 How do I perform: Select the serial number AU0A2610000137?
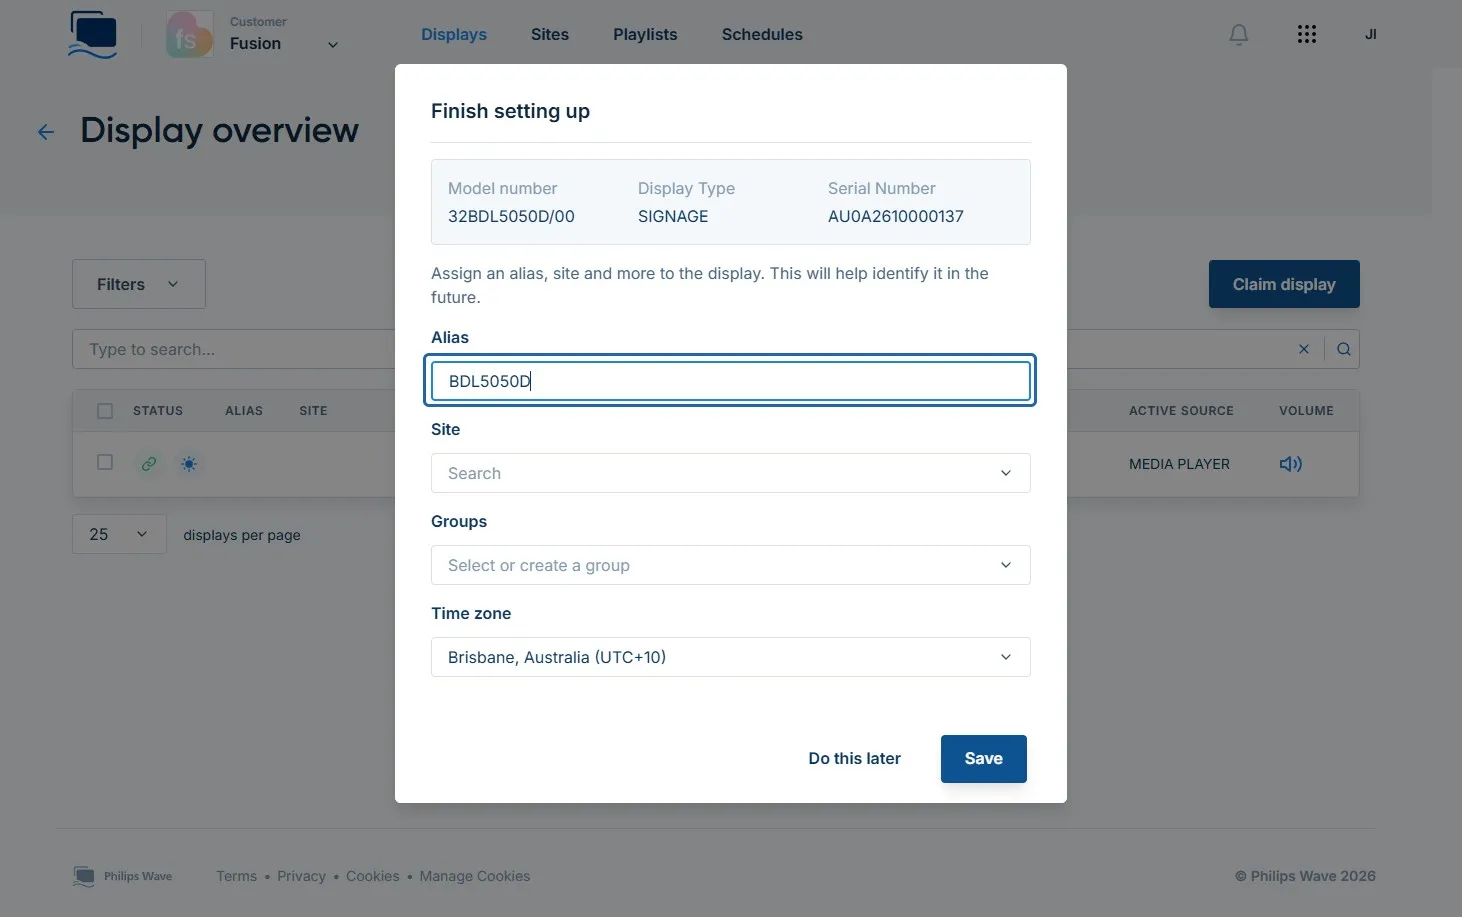tap(896, 217)
